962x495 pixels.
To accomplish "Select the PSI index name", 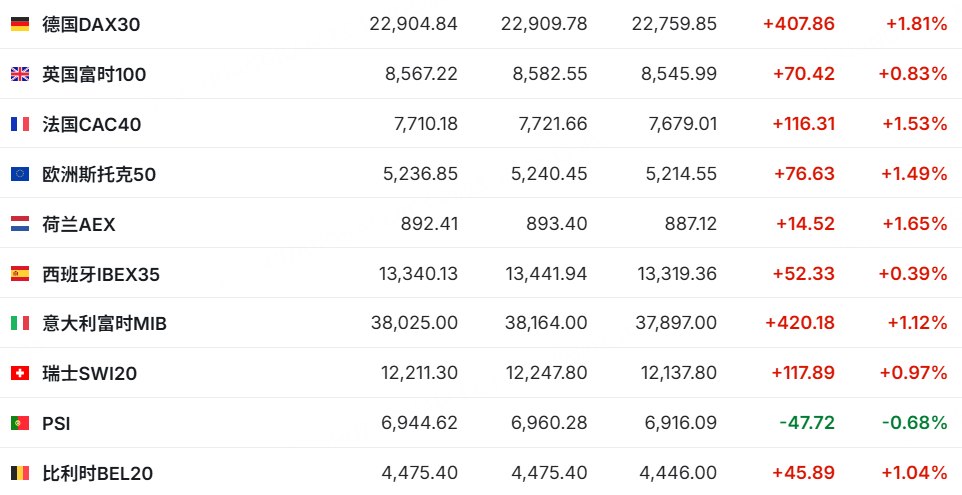I will pyautogui.click(x=56, y=423).
